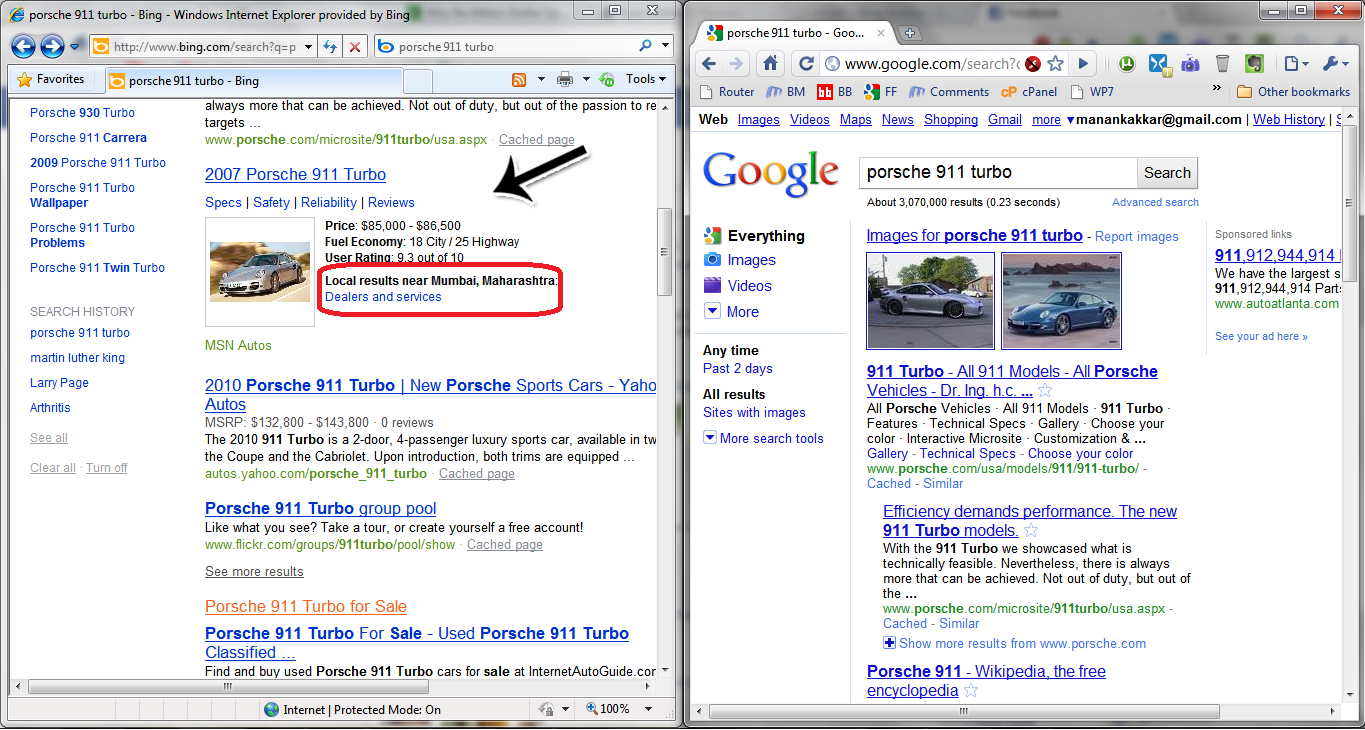Open the Chrome wrench settings menu
This screenshot has width=1365, height=730.
pos(1335,64)
